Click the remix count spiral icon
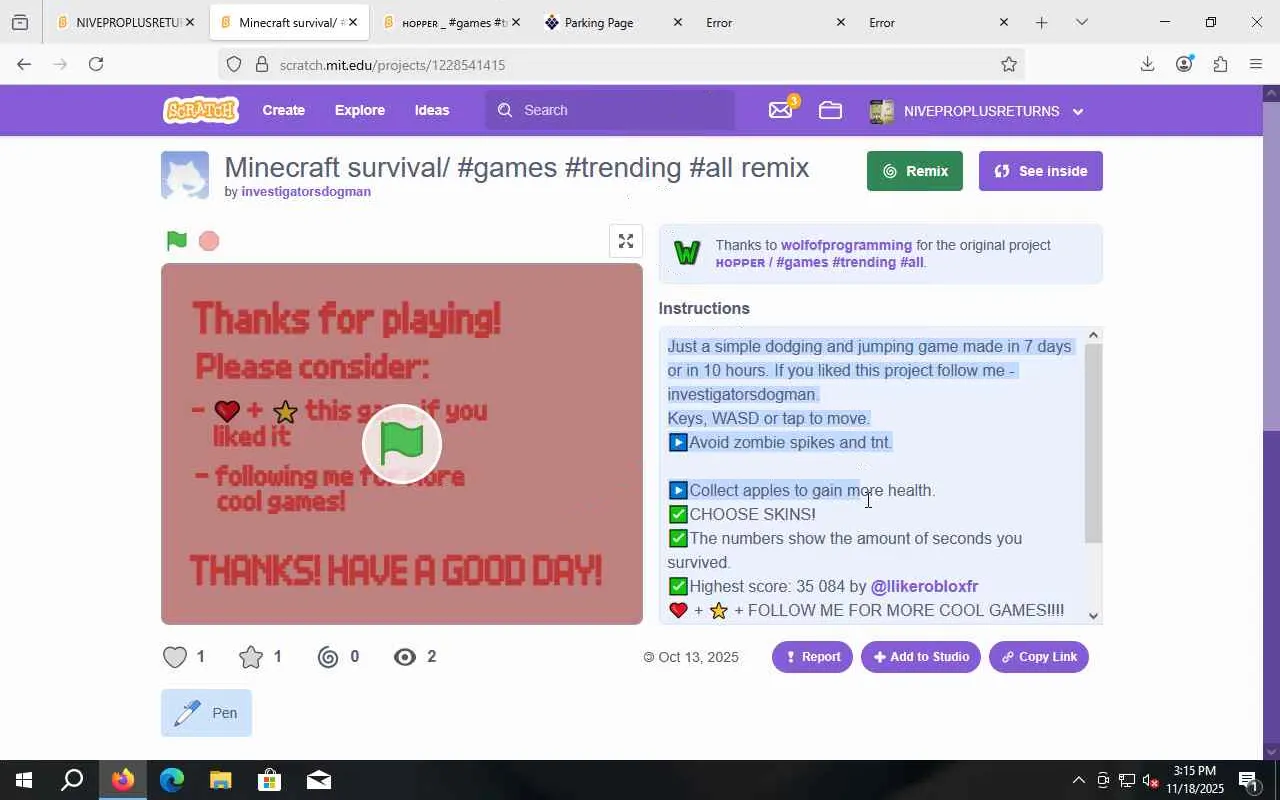 328,657
